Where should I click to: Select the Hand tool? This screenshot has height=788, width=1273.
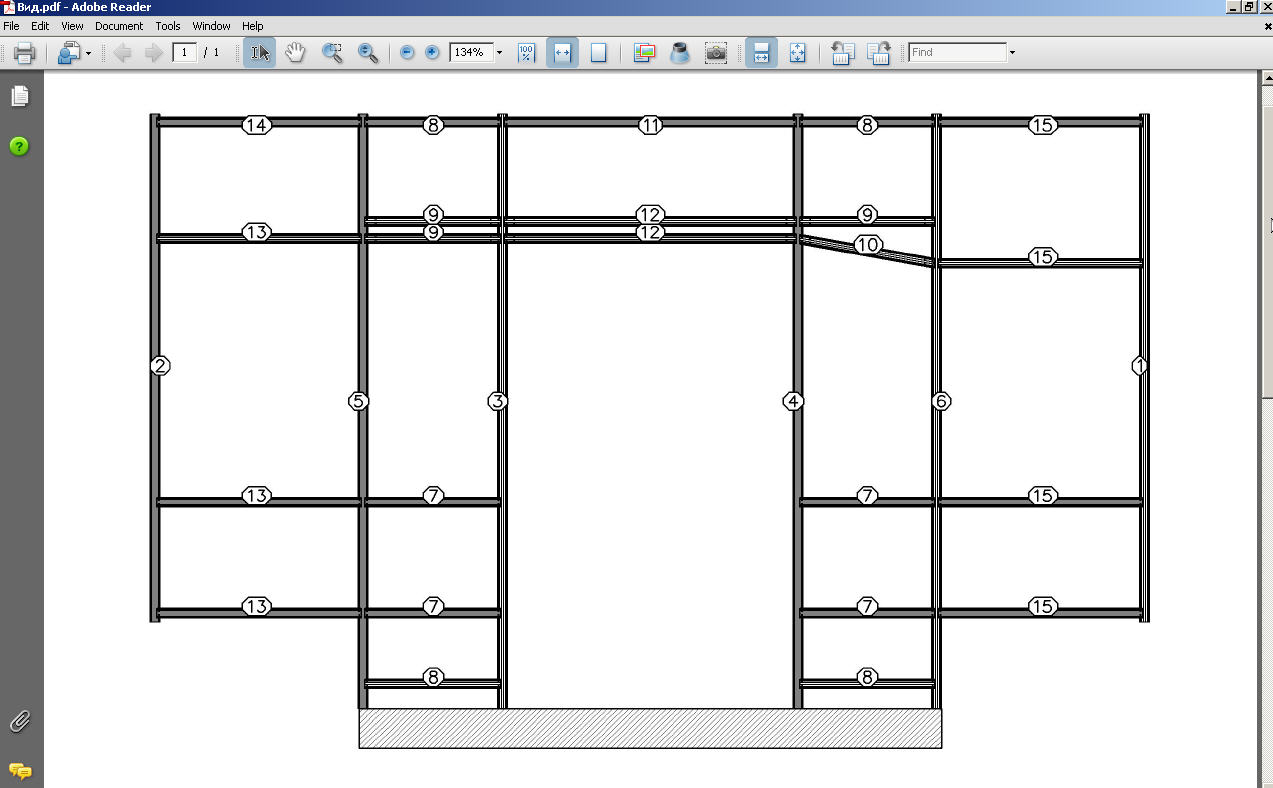point(295,52)
